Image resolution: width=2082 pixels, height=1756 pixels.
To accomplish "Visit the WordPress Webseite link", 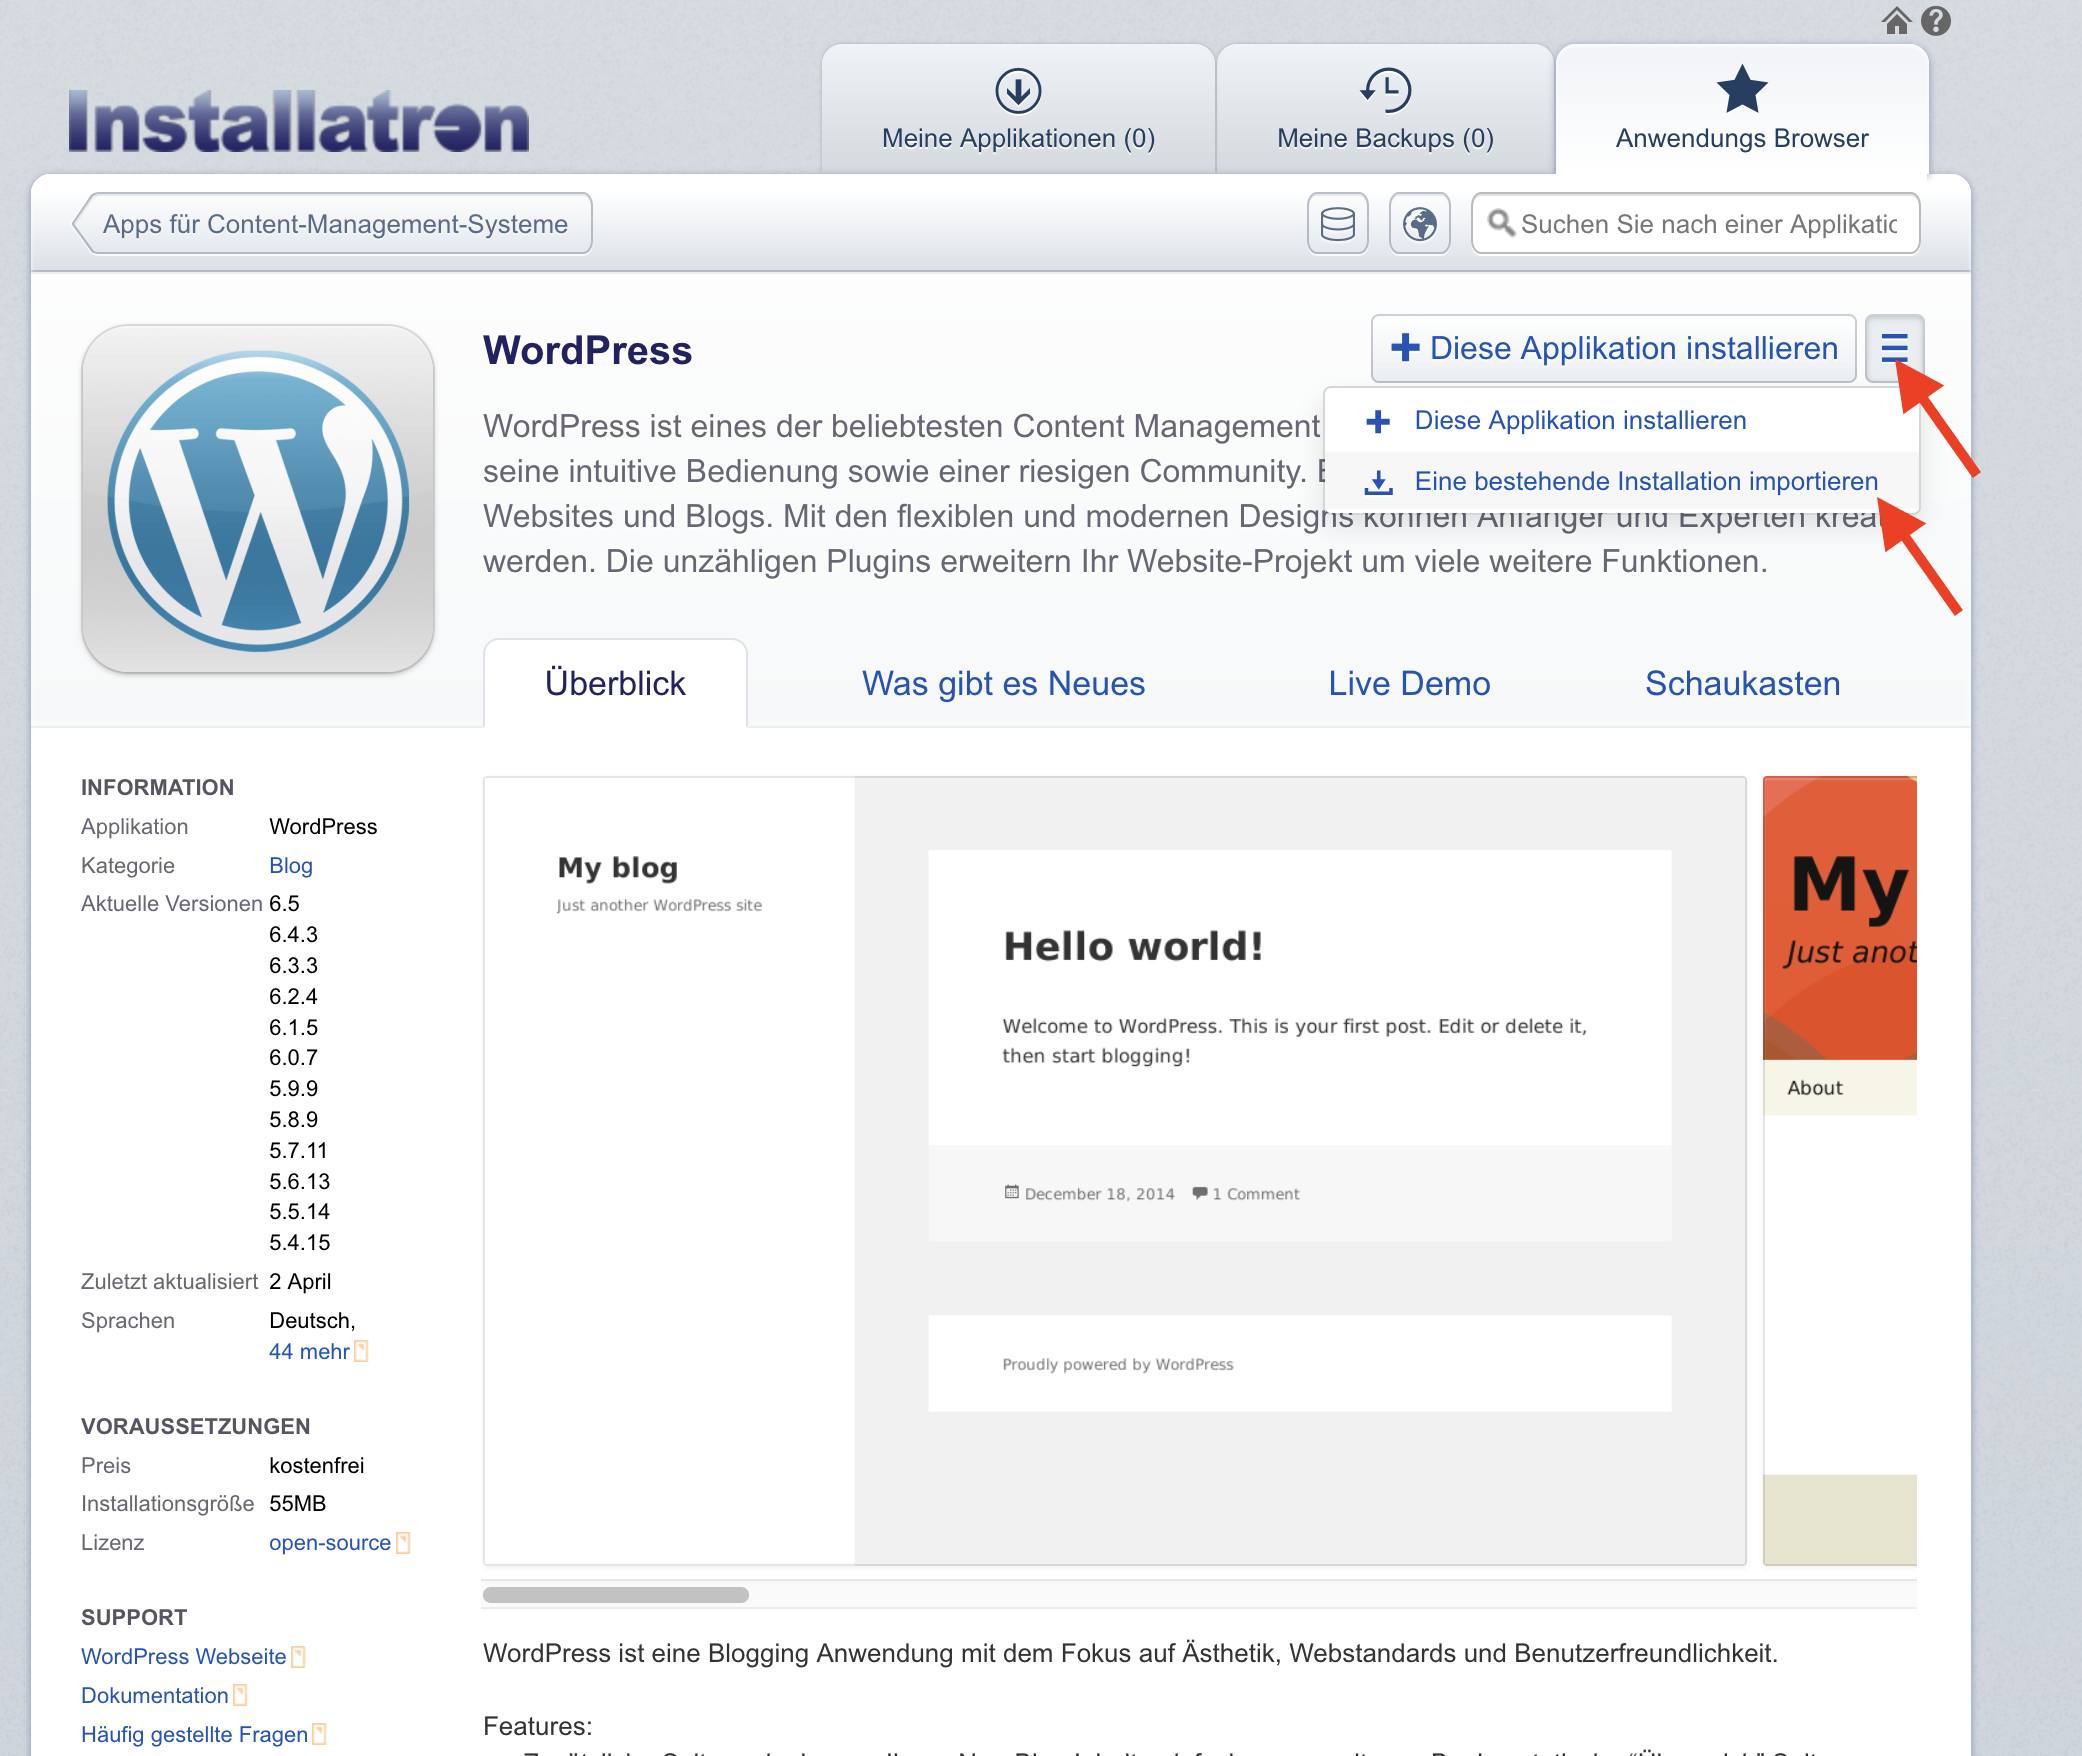I will pyautogui.click(x=183, y=1657).
